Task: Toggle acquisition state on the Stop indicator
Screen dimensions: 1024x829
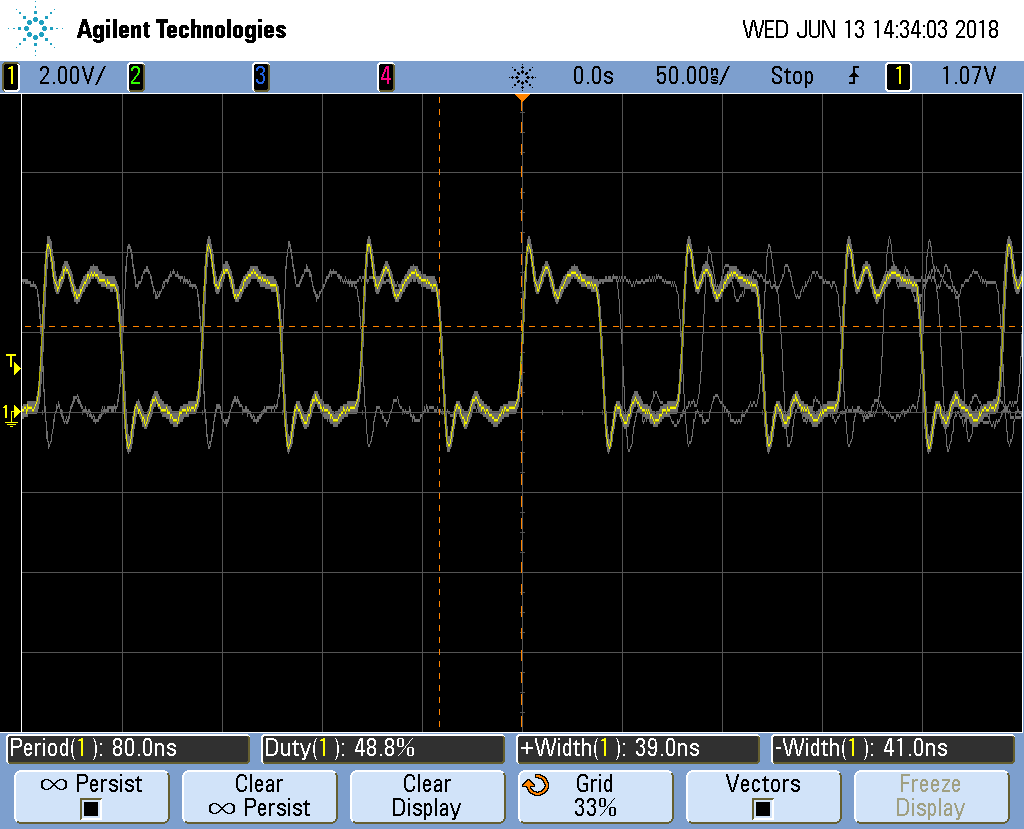Action: point(791,76)
